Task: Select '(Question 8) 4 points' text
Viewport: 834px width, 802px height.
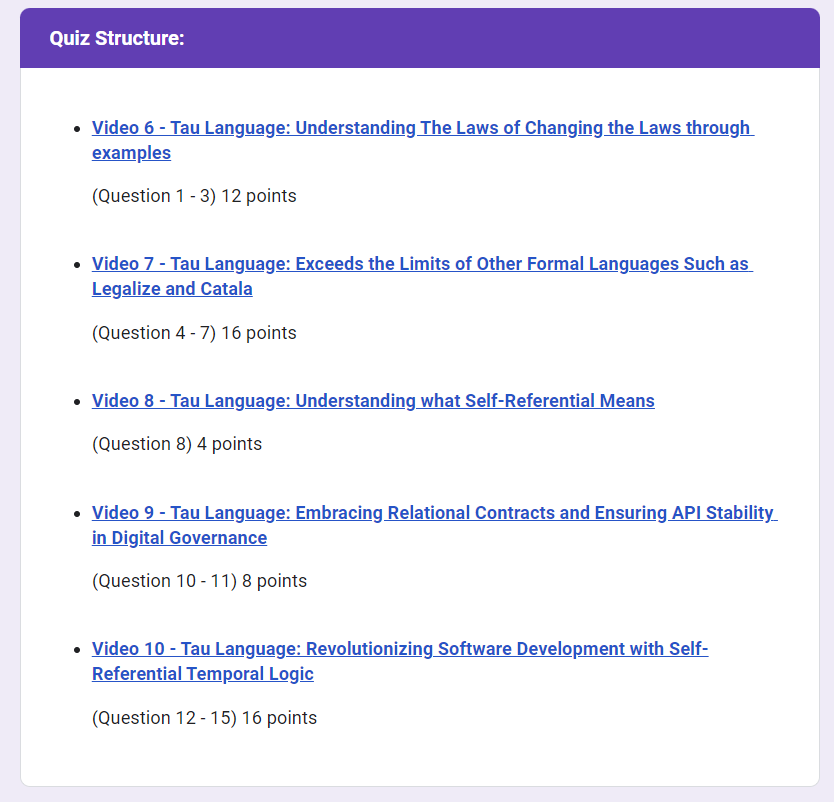Action: click(177, 444)
